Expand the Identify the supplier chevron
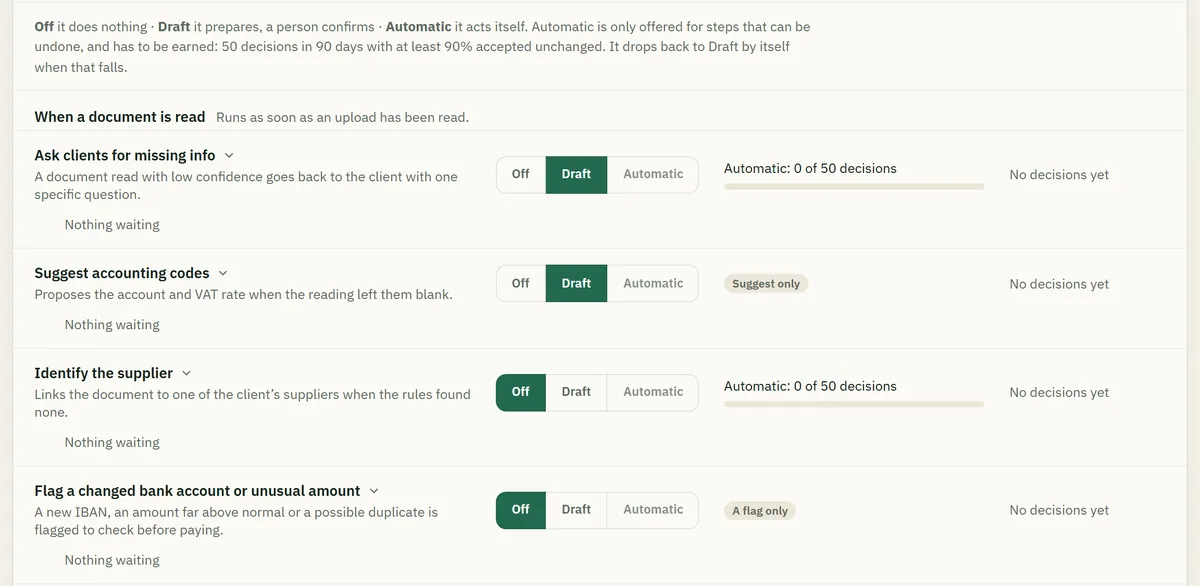The image size is (1200, 586). (x=186, y=373)
